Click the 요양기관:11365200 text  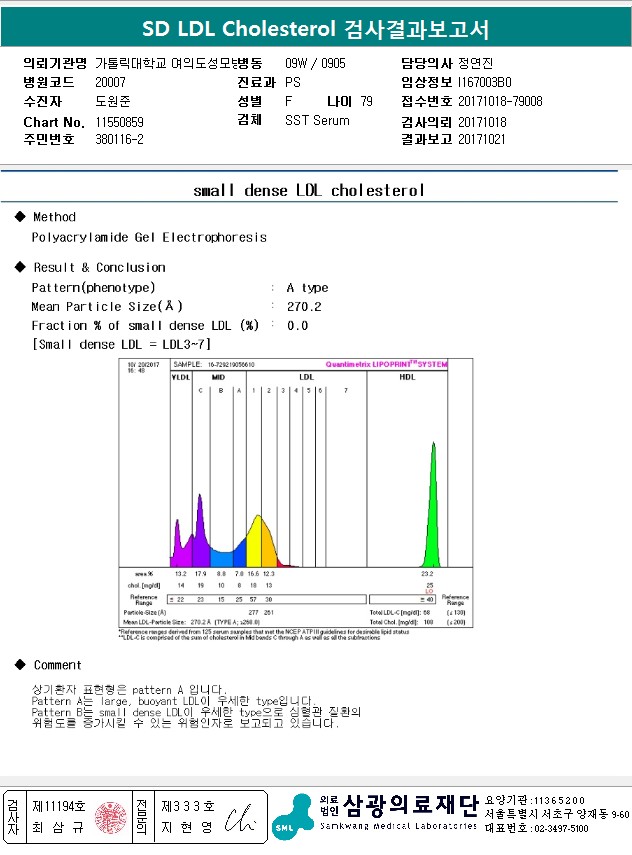[x=535, y=800]
